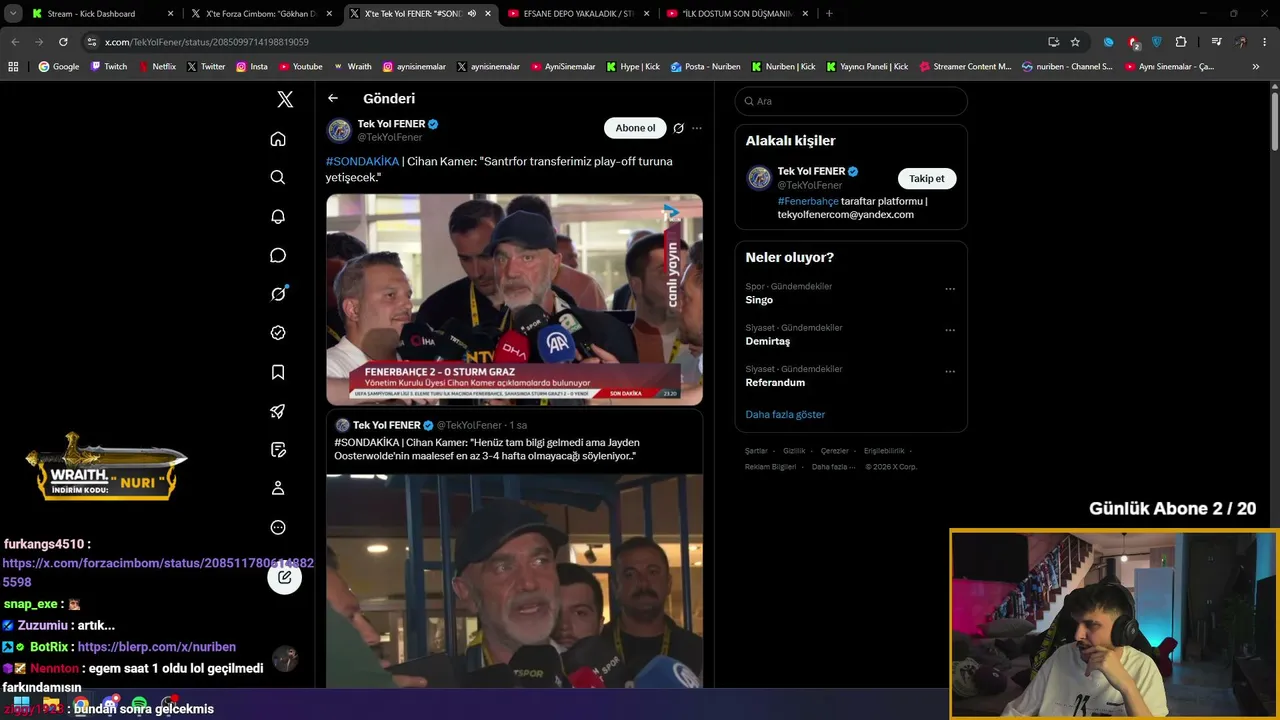Open the Demirtaş trending topic
Image resolution: width=1280 pixels, height=720 pixels.
click(768, 341)
